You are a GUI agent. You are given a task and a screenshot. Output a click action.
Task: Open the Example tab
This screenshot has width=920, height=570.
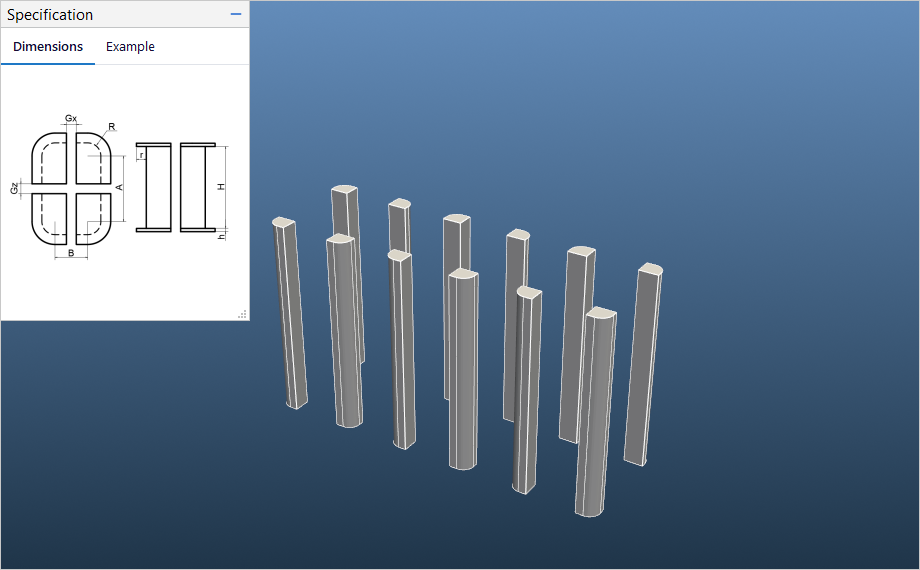pos(130,46)
